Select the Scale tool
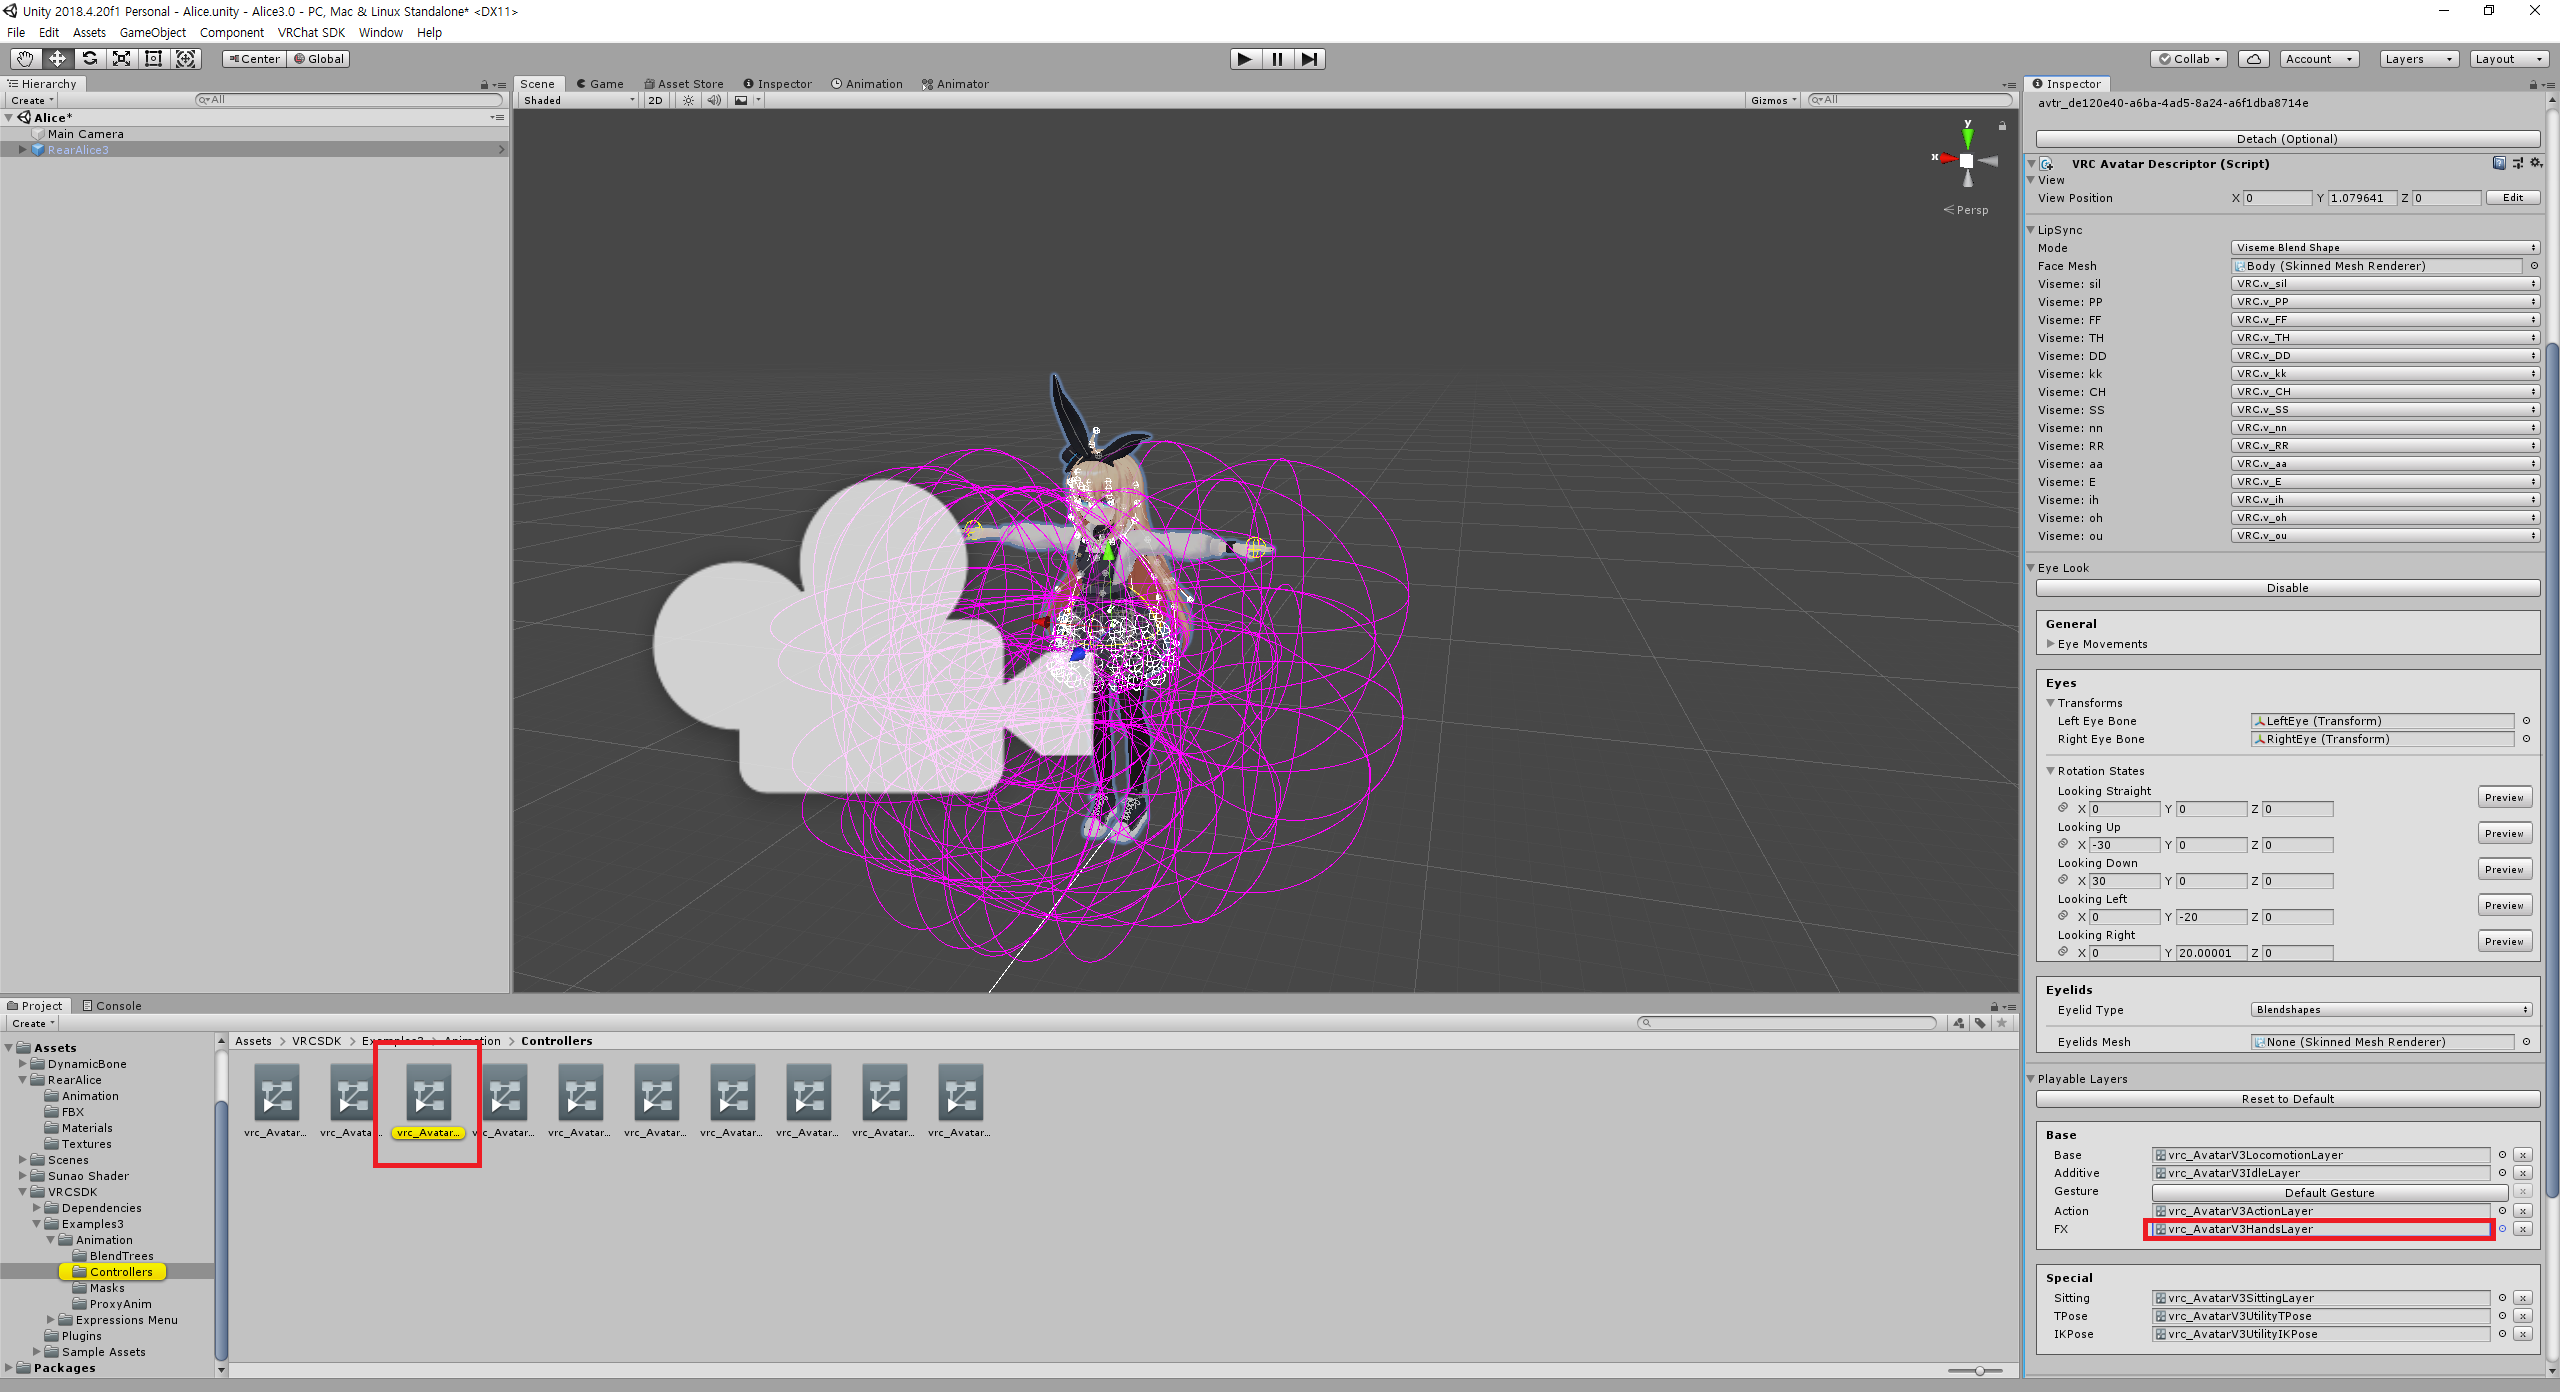 click(122, 59)
